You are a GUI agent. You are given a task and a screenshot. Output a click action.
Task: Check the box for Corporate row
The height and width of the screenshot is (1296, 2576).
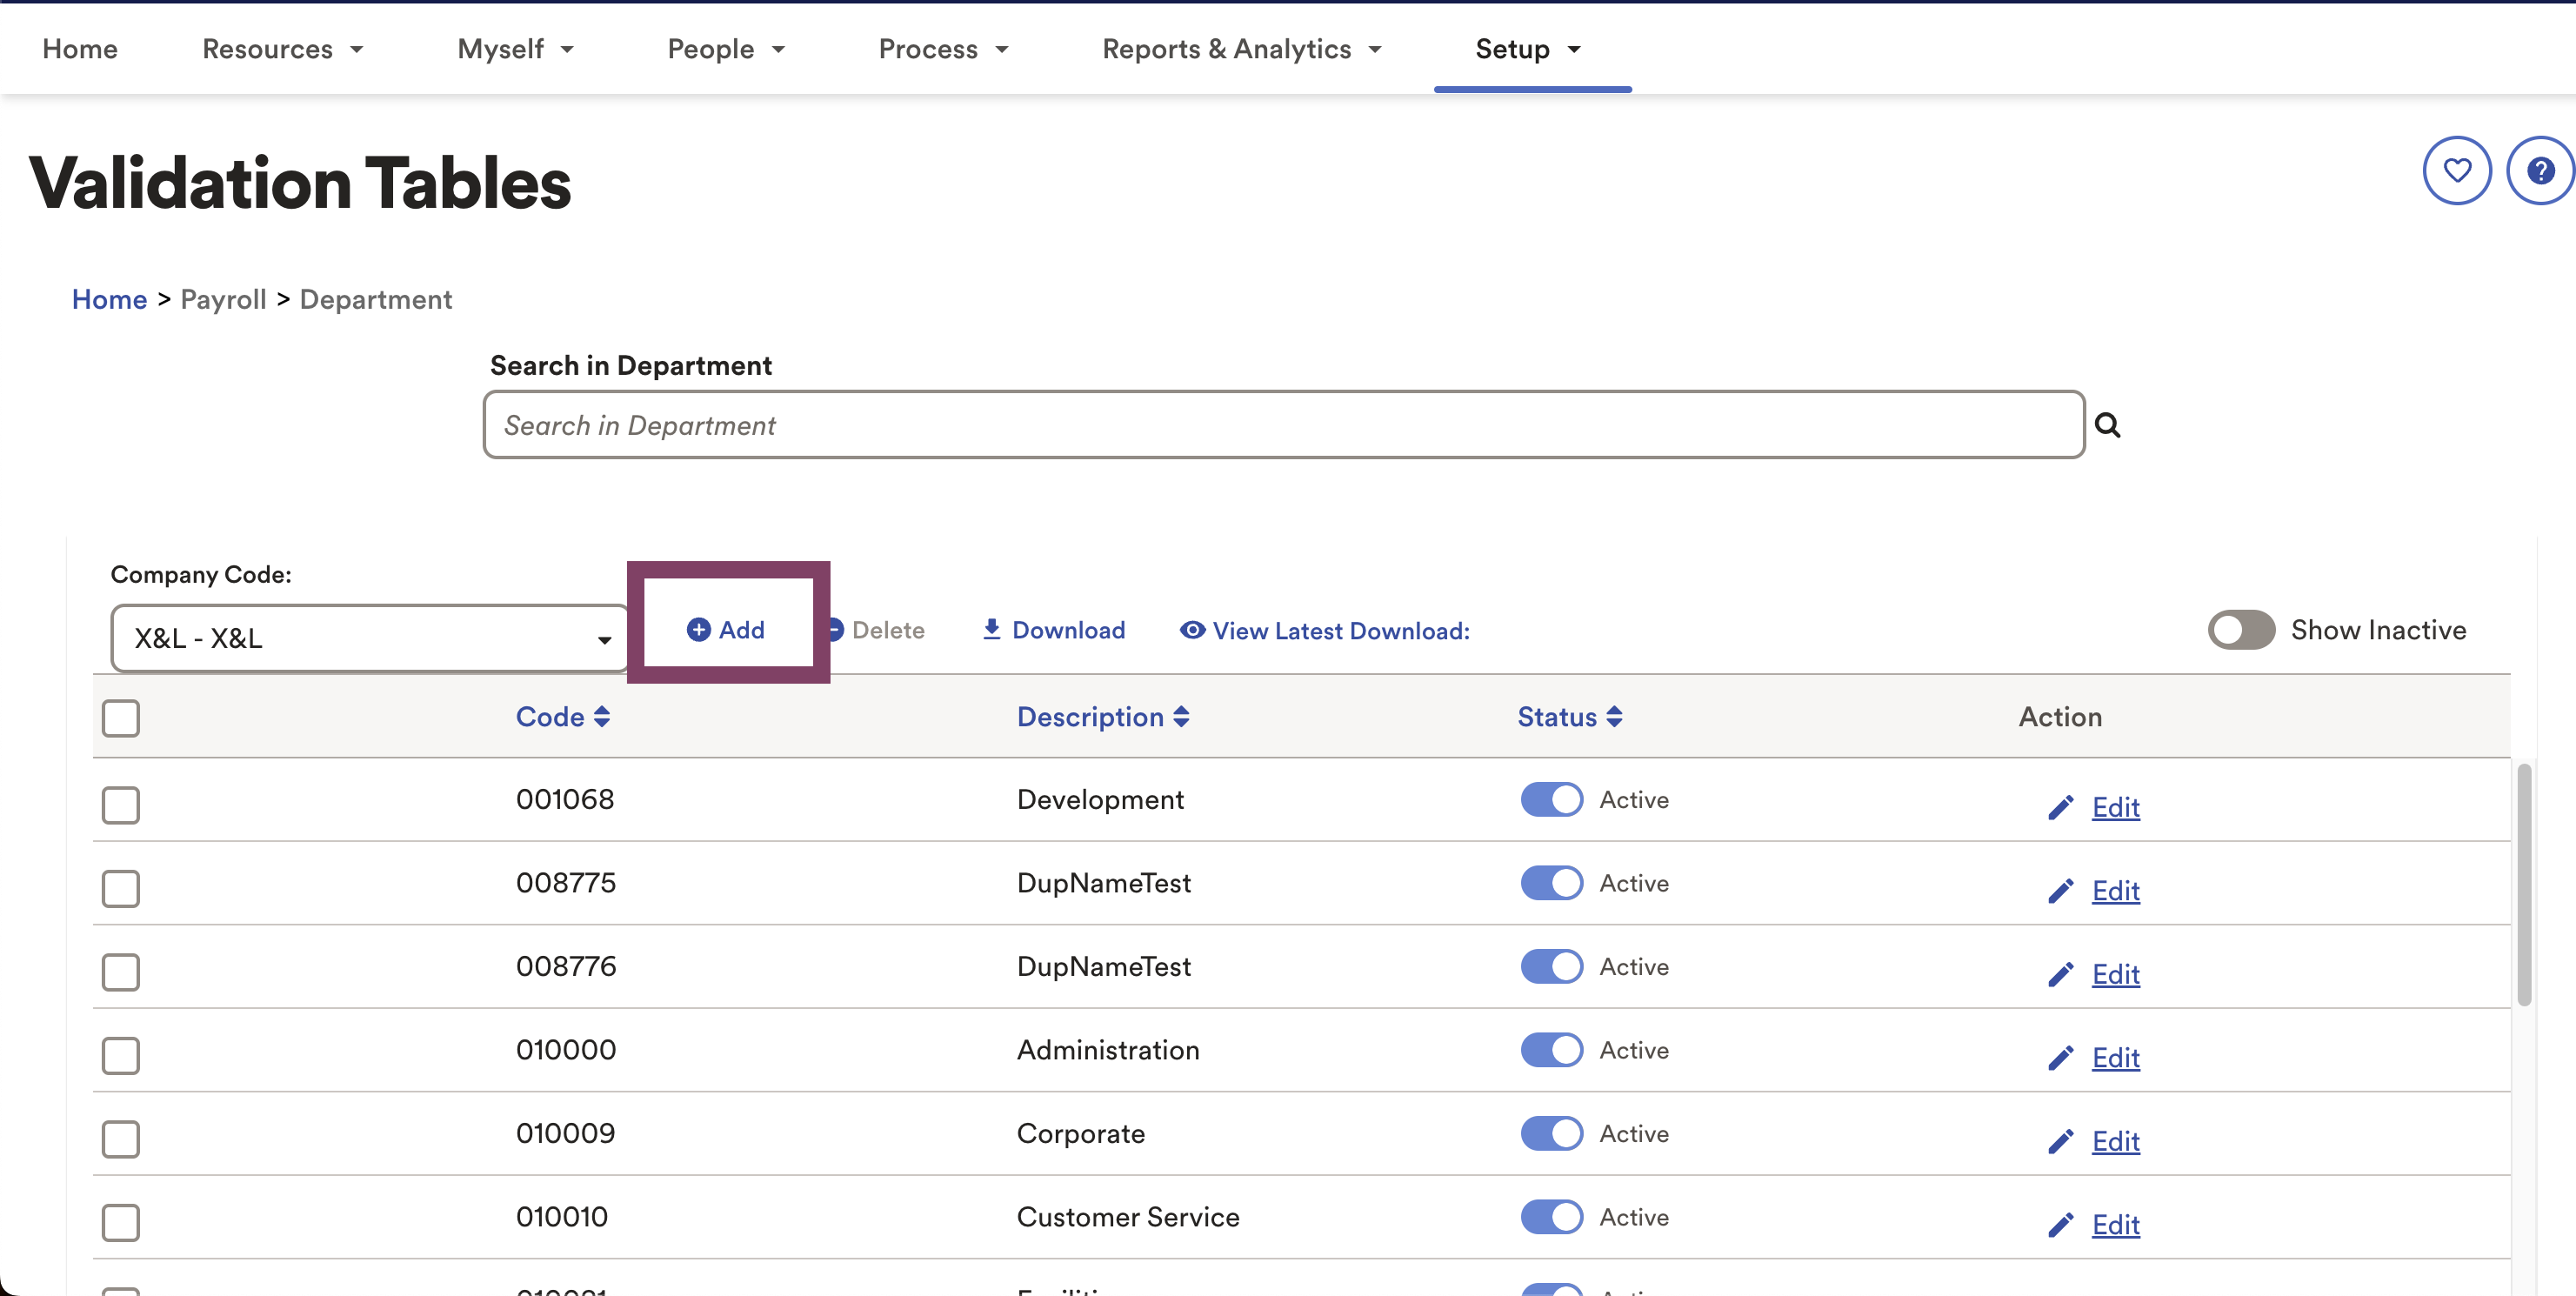121,1139
